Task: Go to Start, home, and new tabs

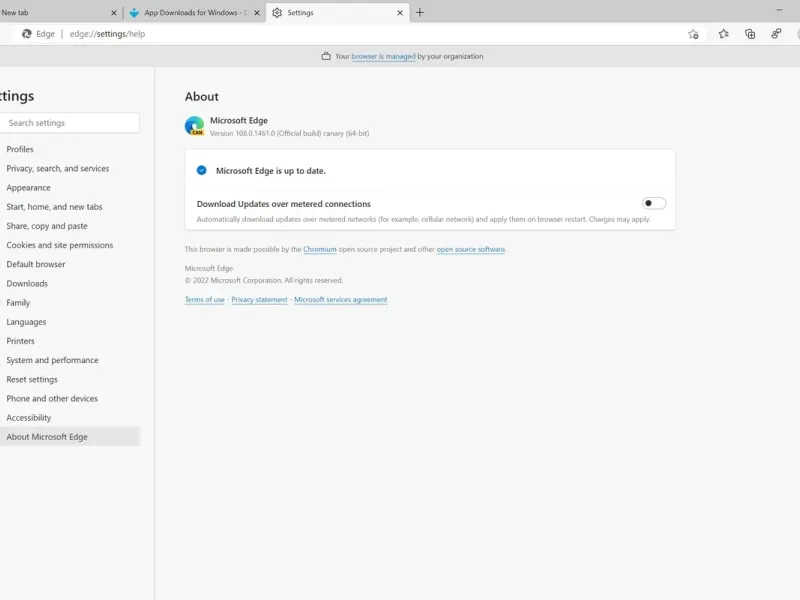Action: point(54,207)
